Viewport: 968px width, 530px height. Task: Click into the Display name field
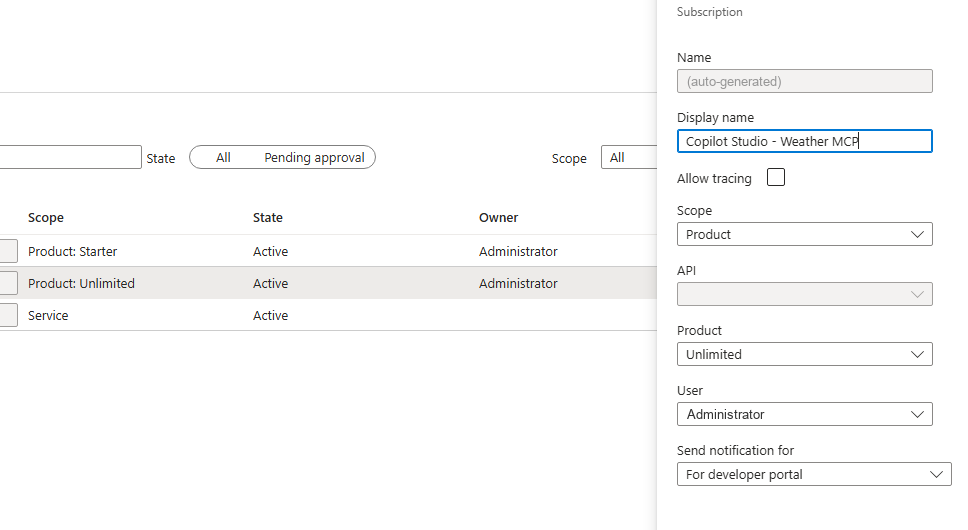point(804,141)
